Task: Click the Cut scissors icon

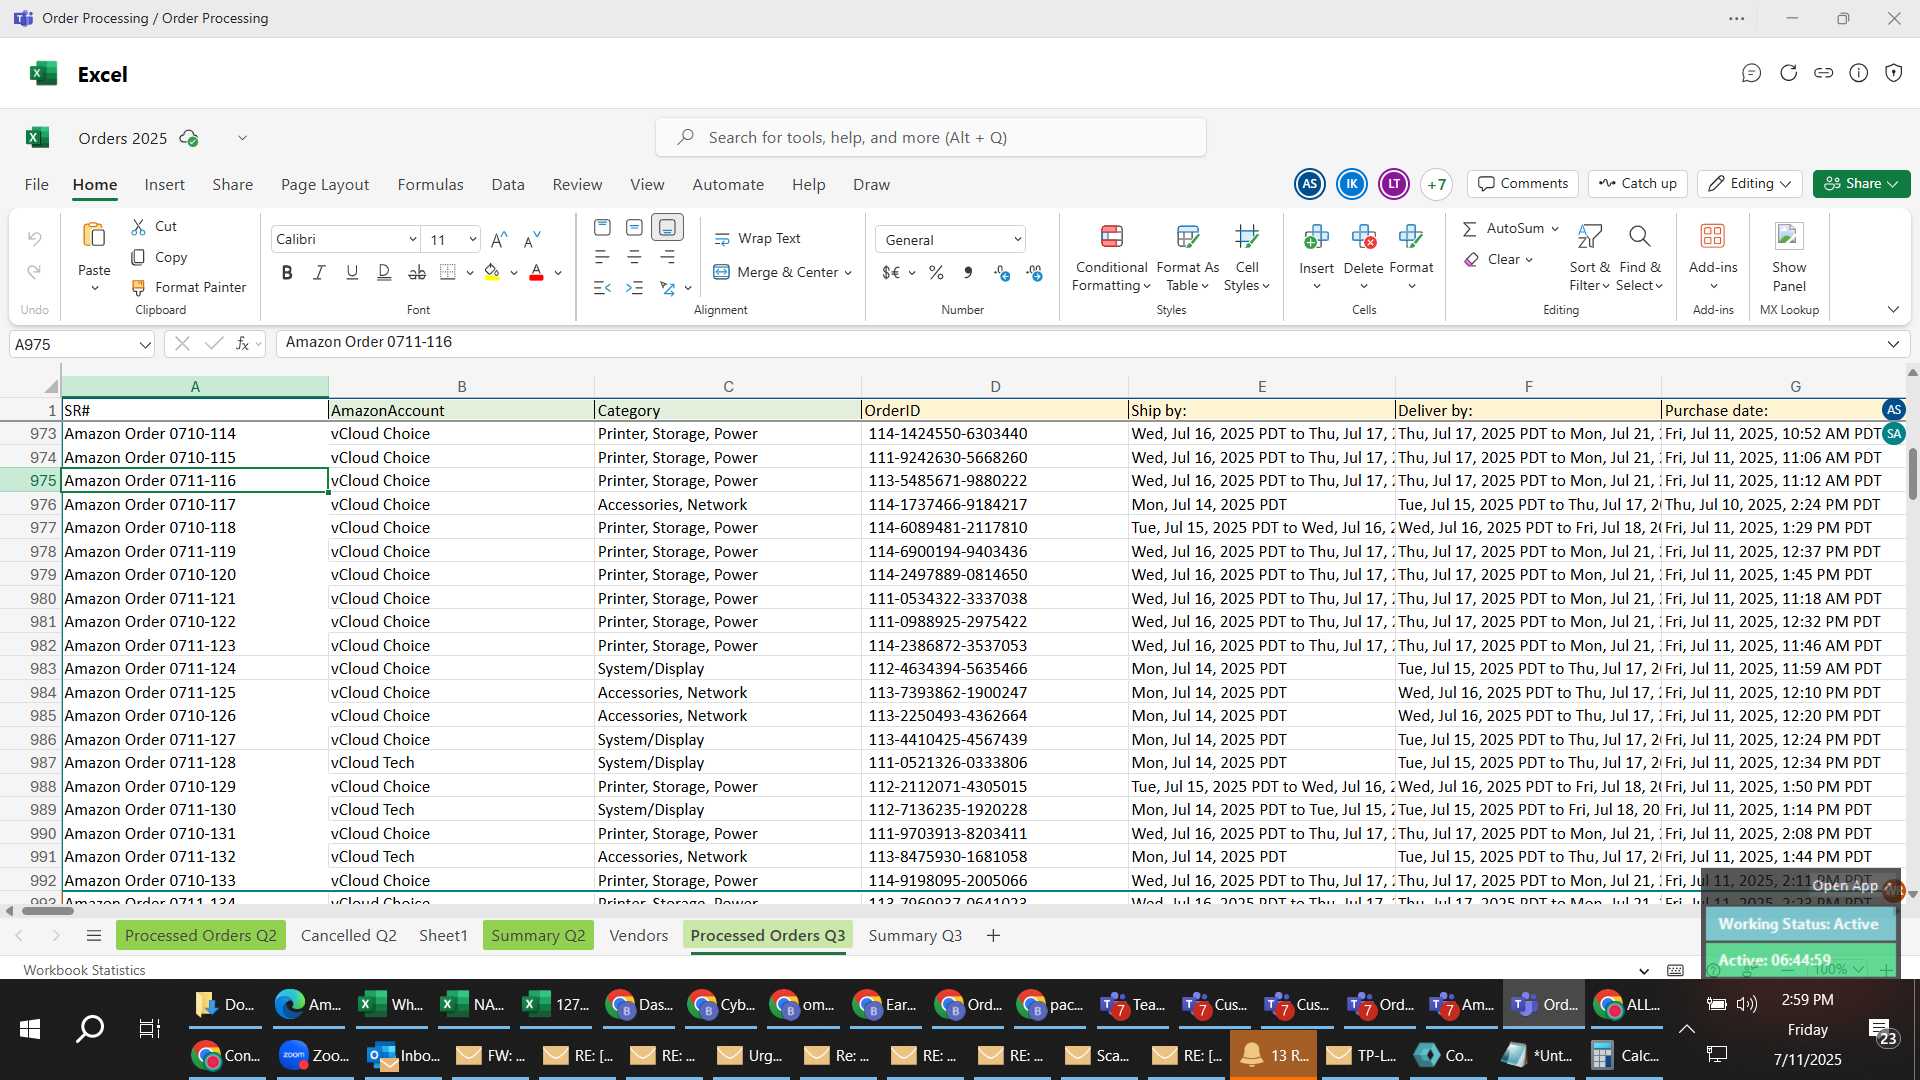Action: (x=139, y=227)
